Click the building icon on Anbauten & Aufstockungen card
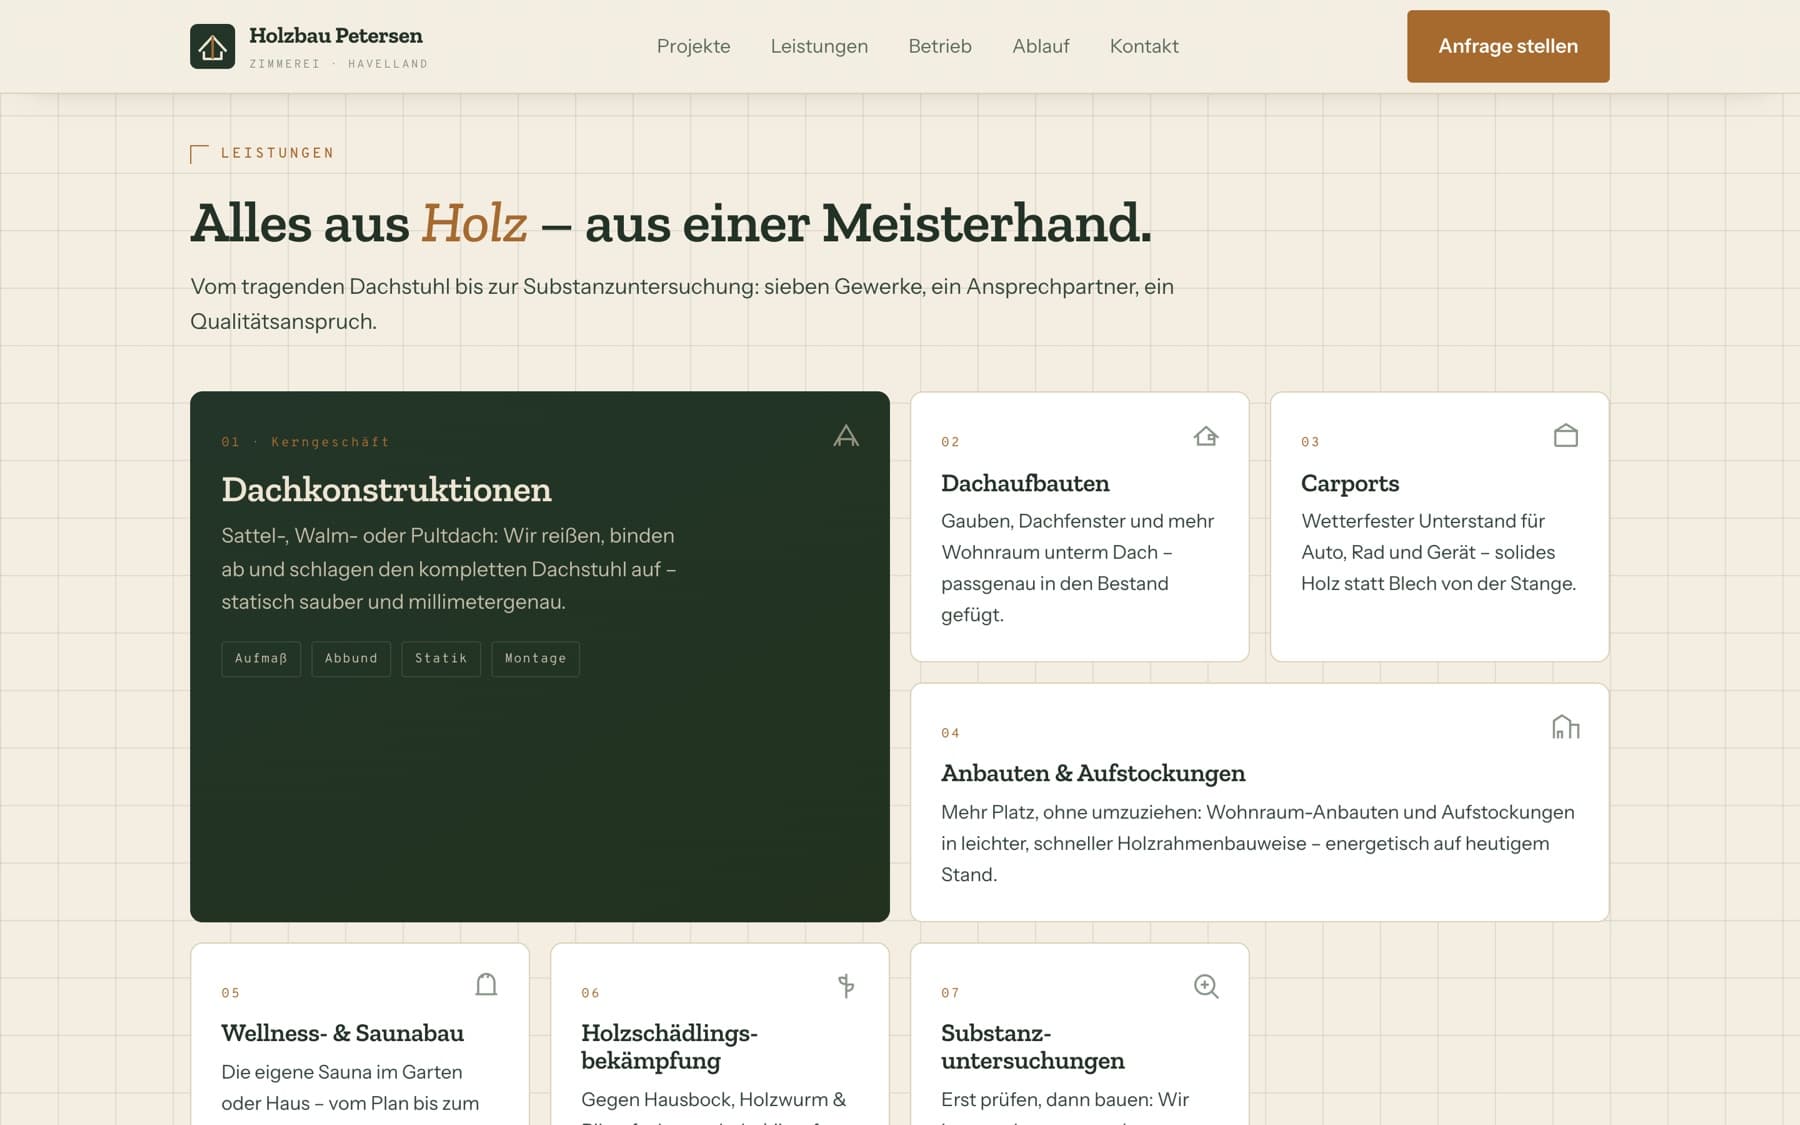This screenshot has height=1125, width=1800. coord(1566,727)
